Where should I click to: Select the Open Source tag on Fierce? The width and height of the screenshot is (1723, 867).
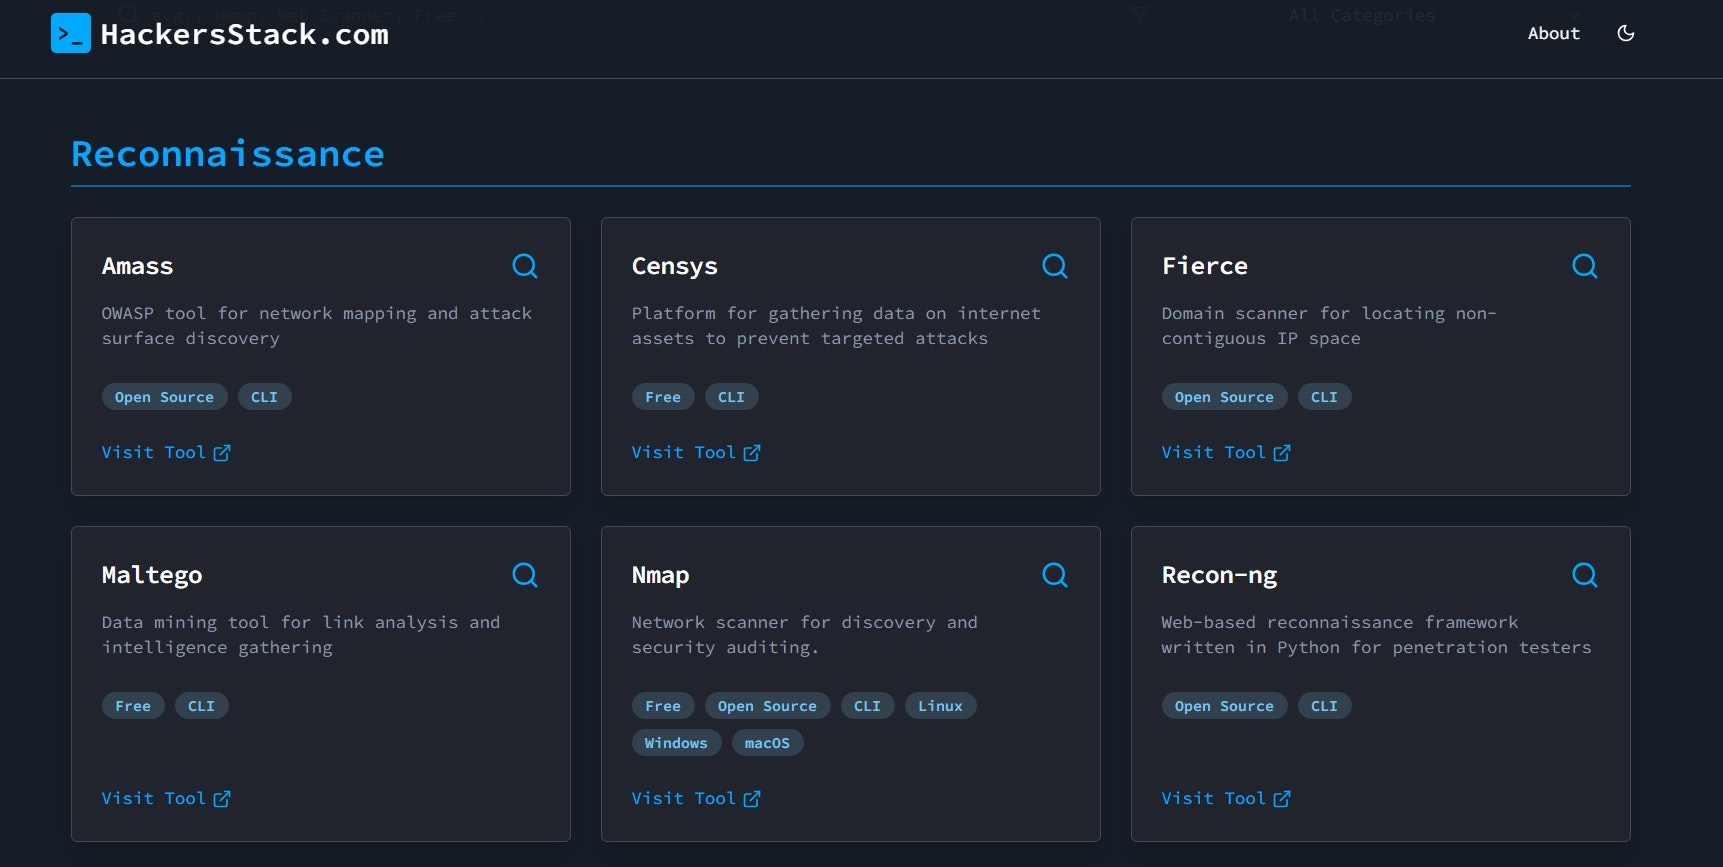(x=1224, y=397)
